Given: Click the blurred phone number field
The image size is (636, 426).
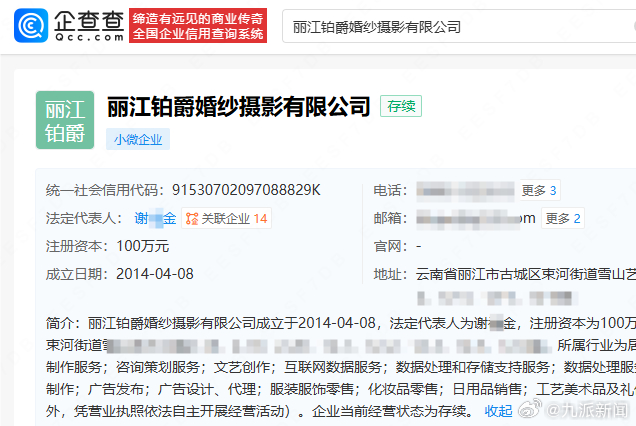Looking at the screenshot, I should coord(466,190).
